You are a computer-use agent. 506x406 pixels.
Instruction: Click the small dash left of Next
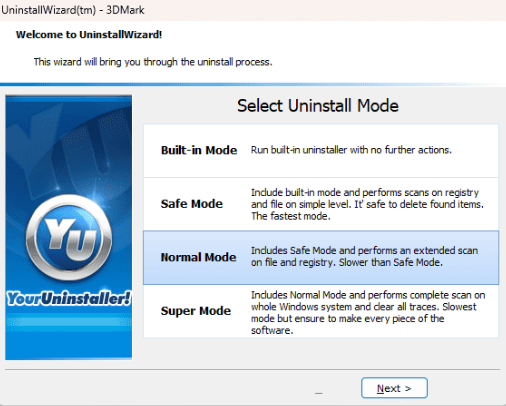pyautogui.click(x=319, y=393)
